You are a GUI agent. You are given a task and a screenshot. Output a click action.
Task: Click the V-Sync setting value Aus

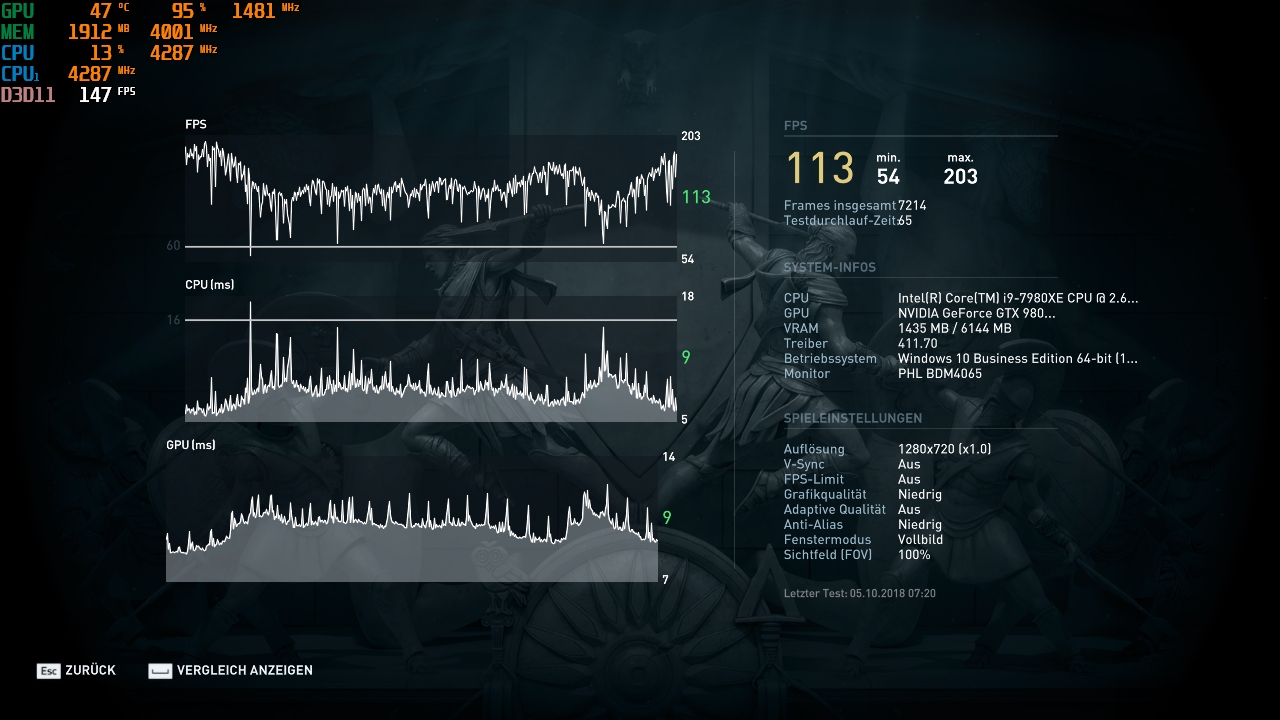(909, 464)
